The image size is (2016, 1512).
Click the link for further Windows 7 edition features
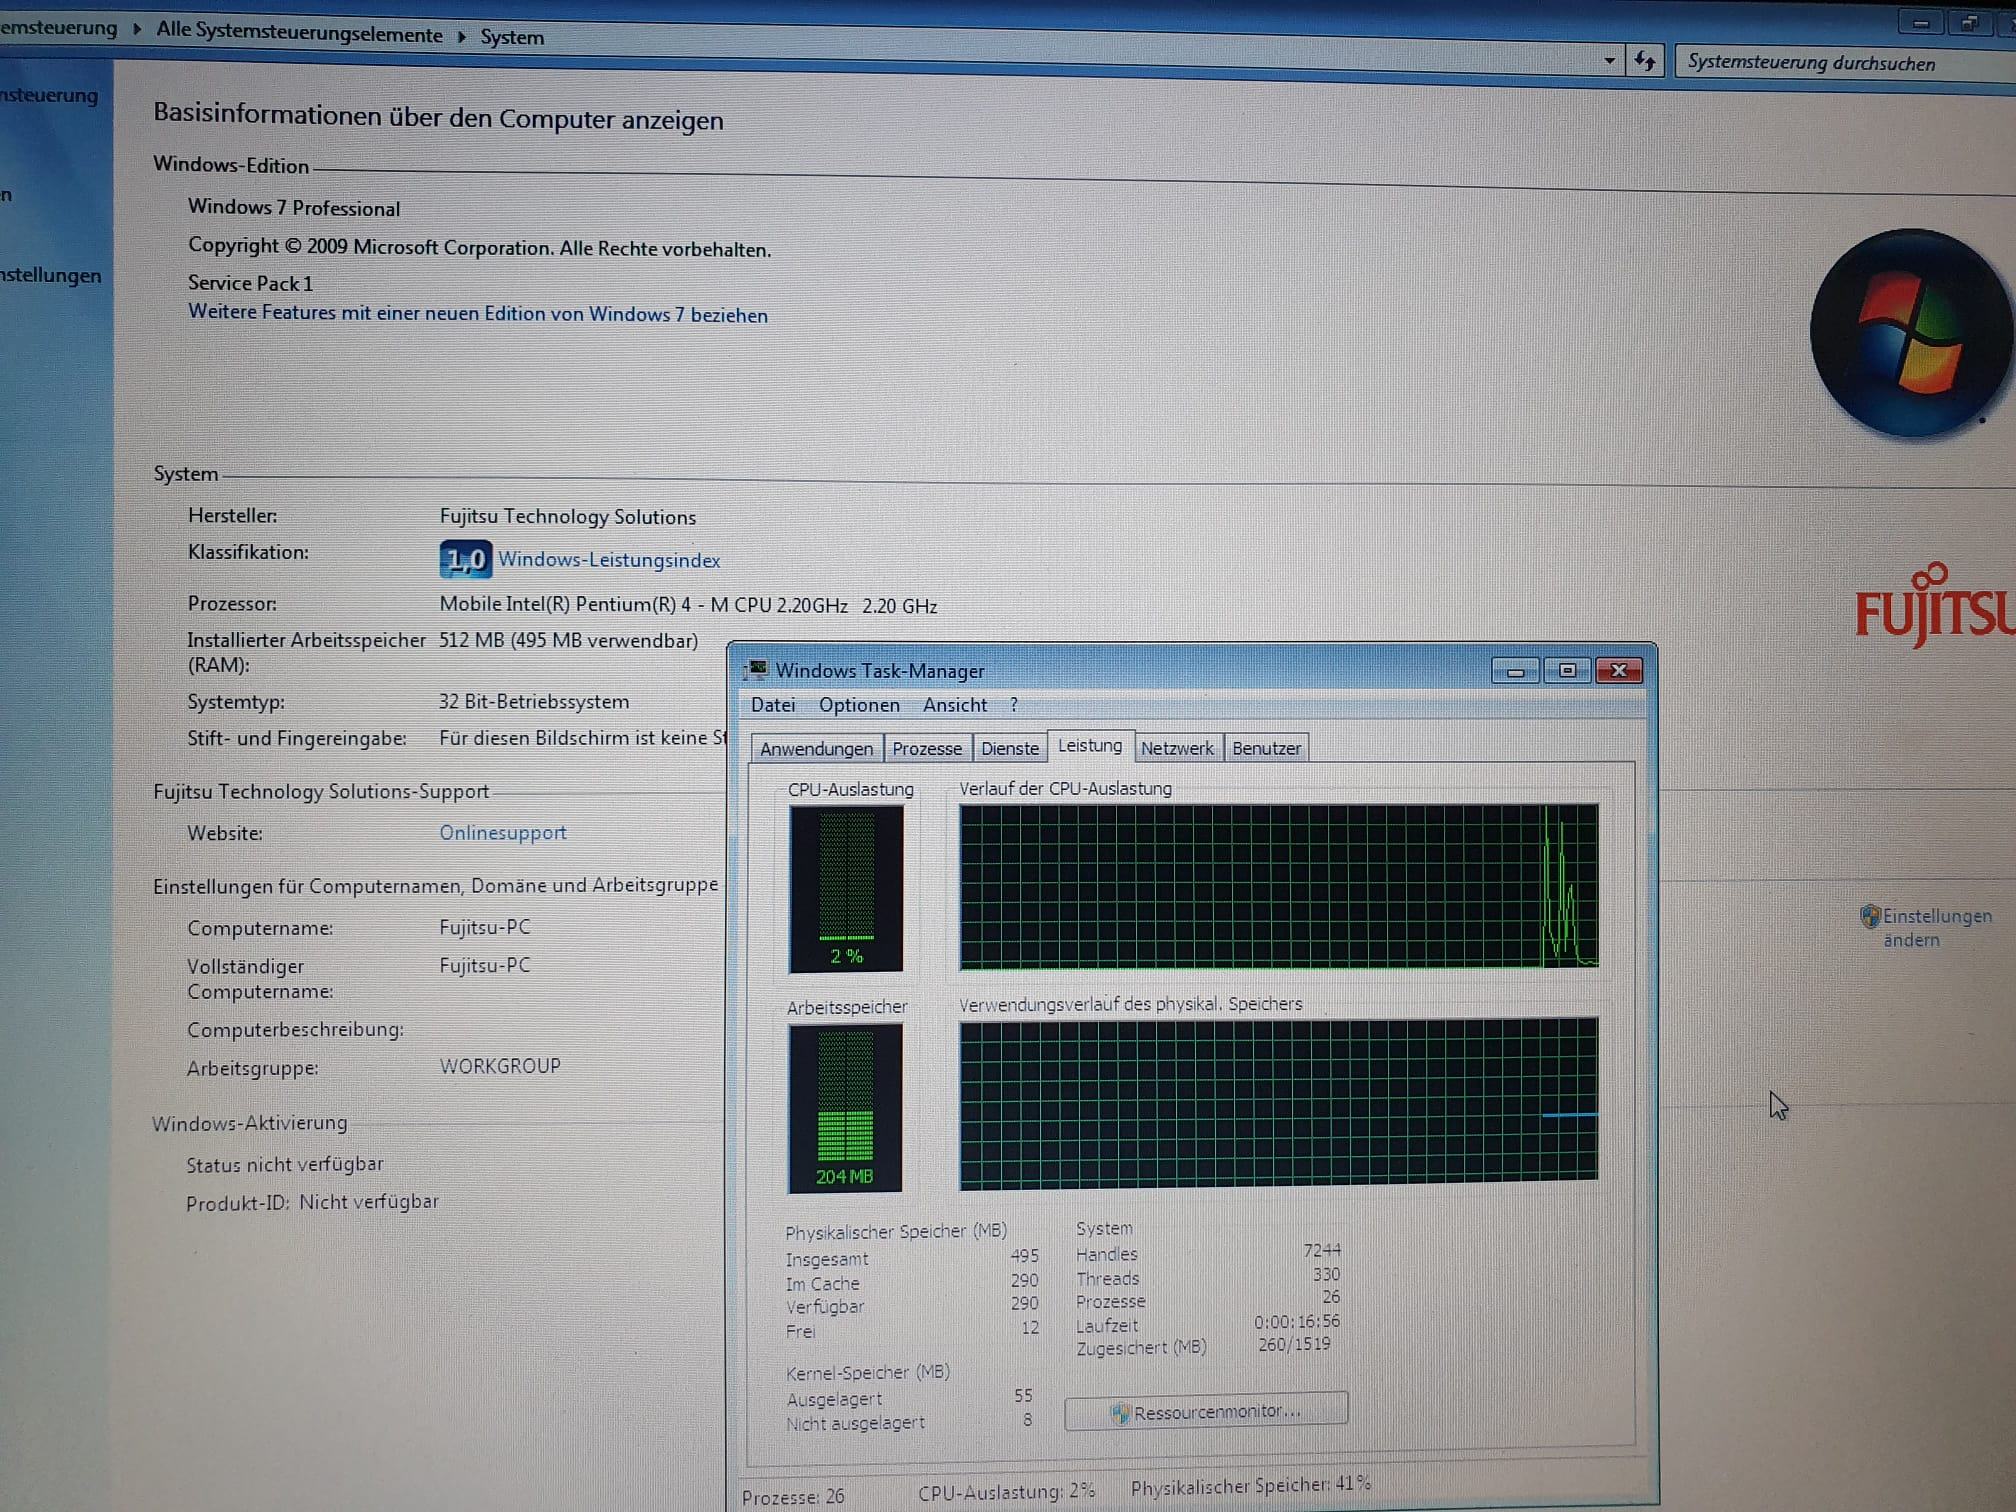pyautogui.click(x=478, y=313)
